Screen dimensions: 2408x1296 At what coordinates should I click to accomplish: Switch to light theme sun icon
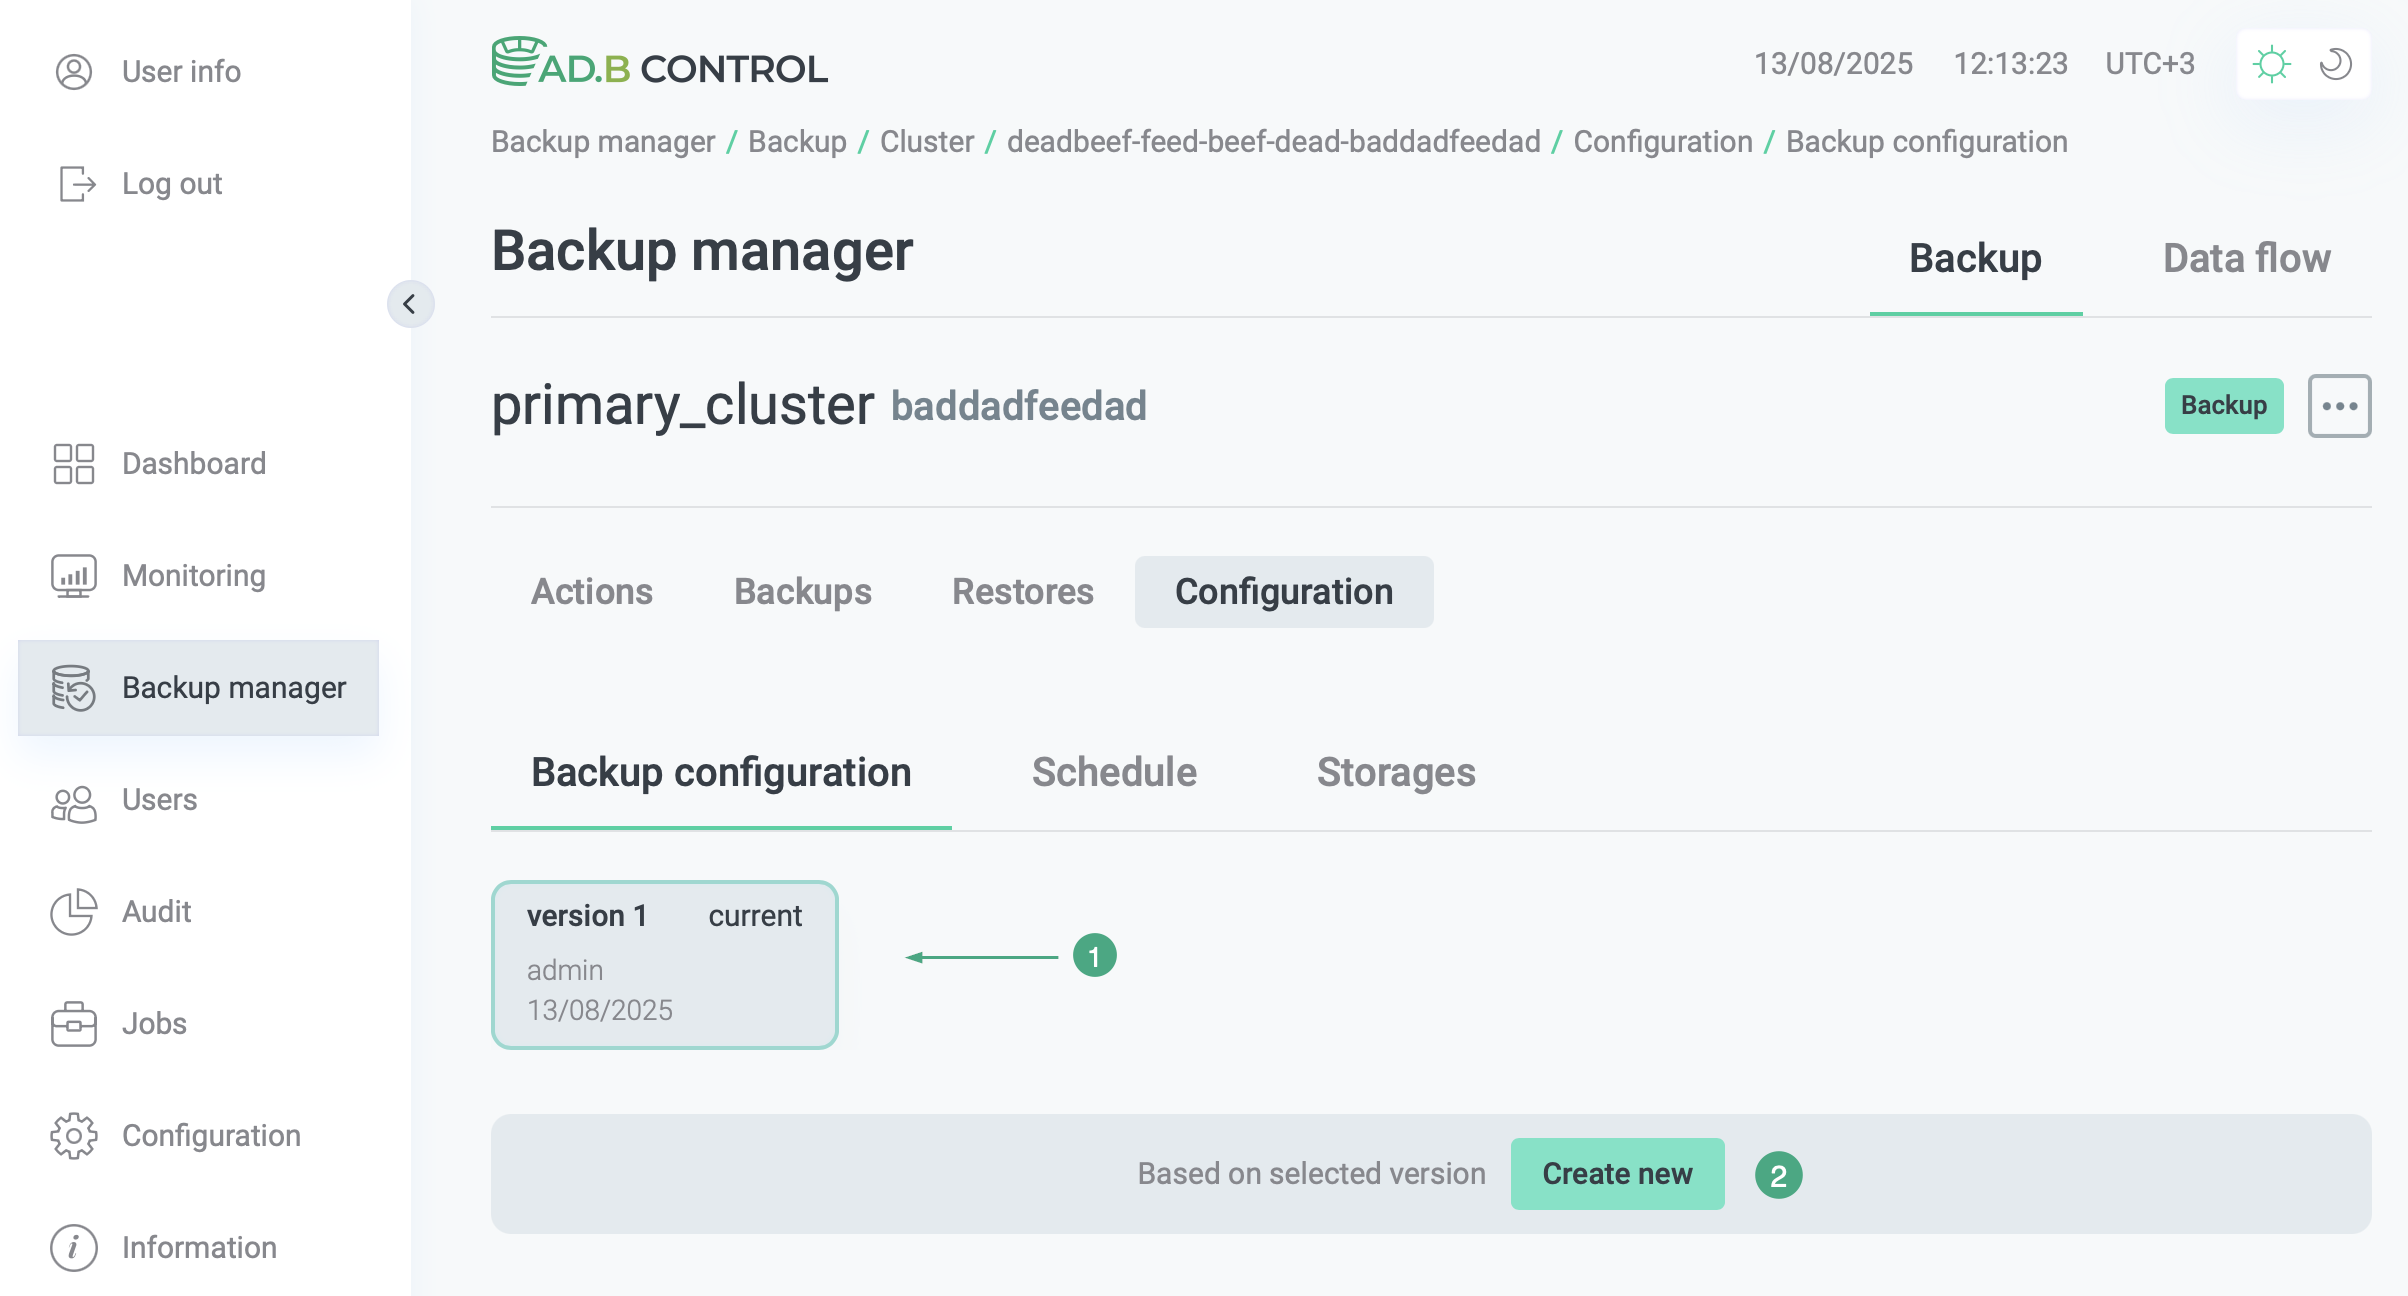[x=2271, y=64]
